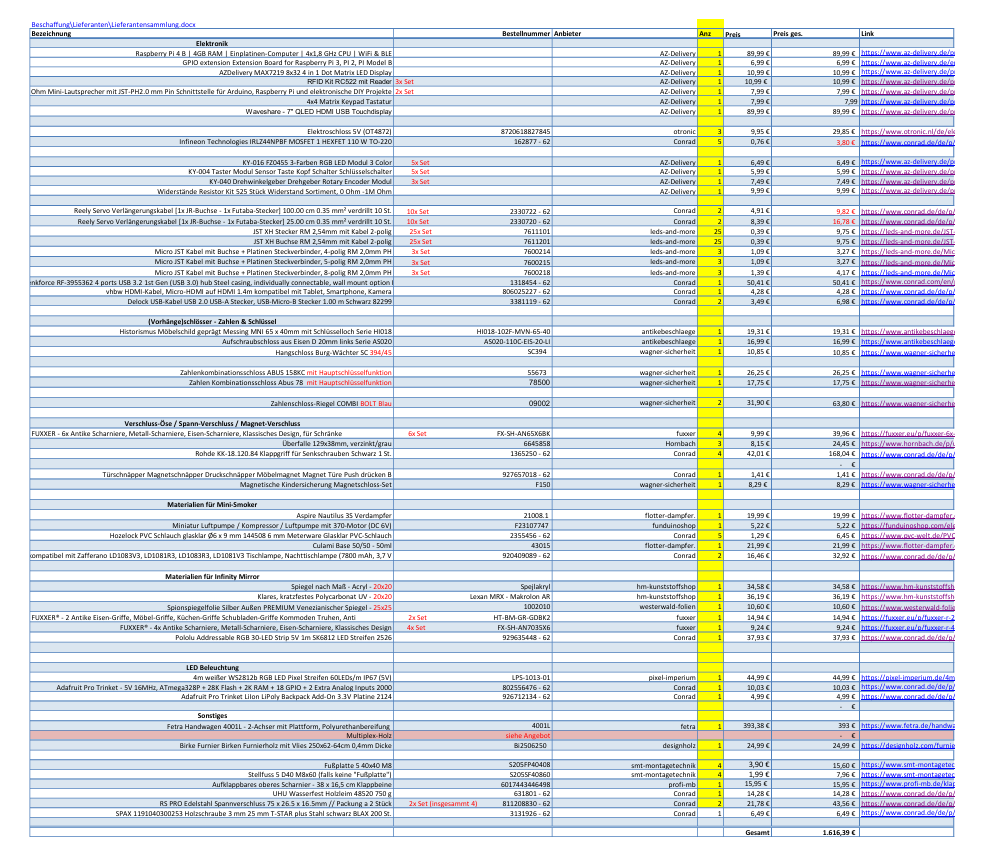Visit the westerwald-folien Spionspiegelfolie link
This screenshot has width=990, height=864.
pos(907,606)
